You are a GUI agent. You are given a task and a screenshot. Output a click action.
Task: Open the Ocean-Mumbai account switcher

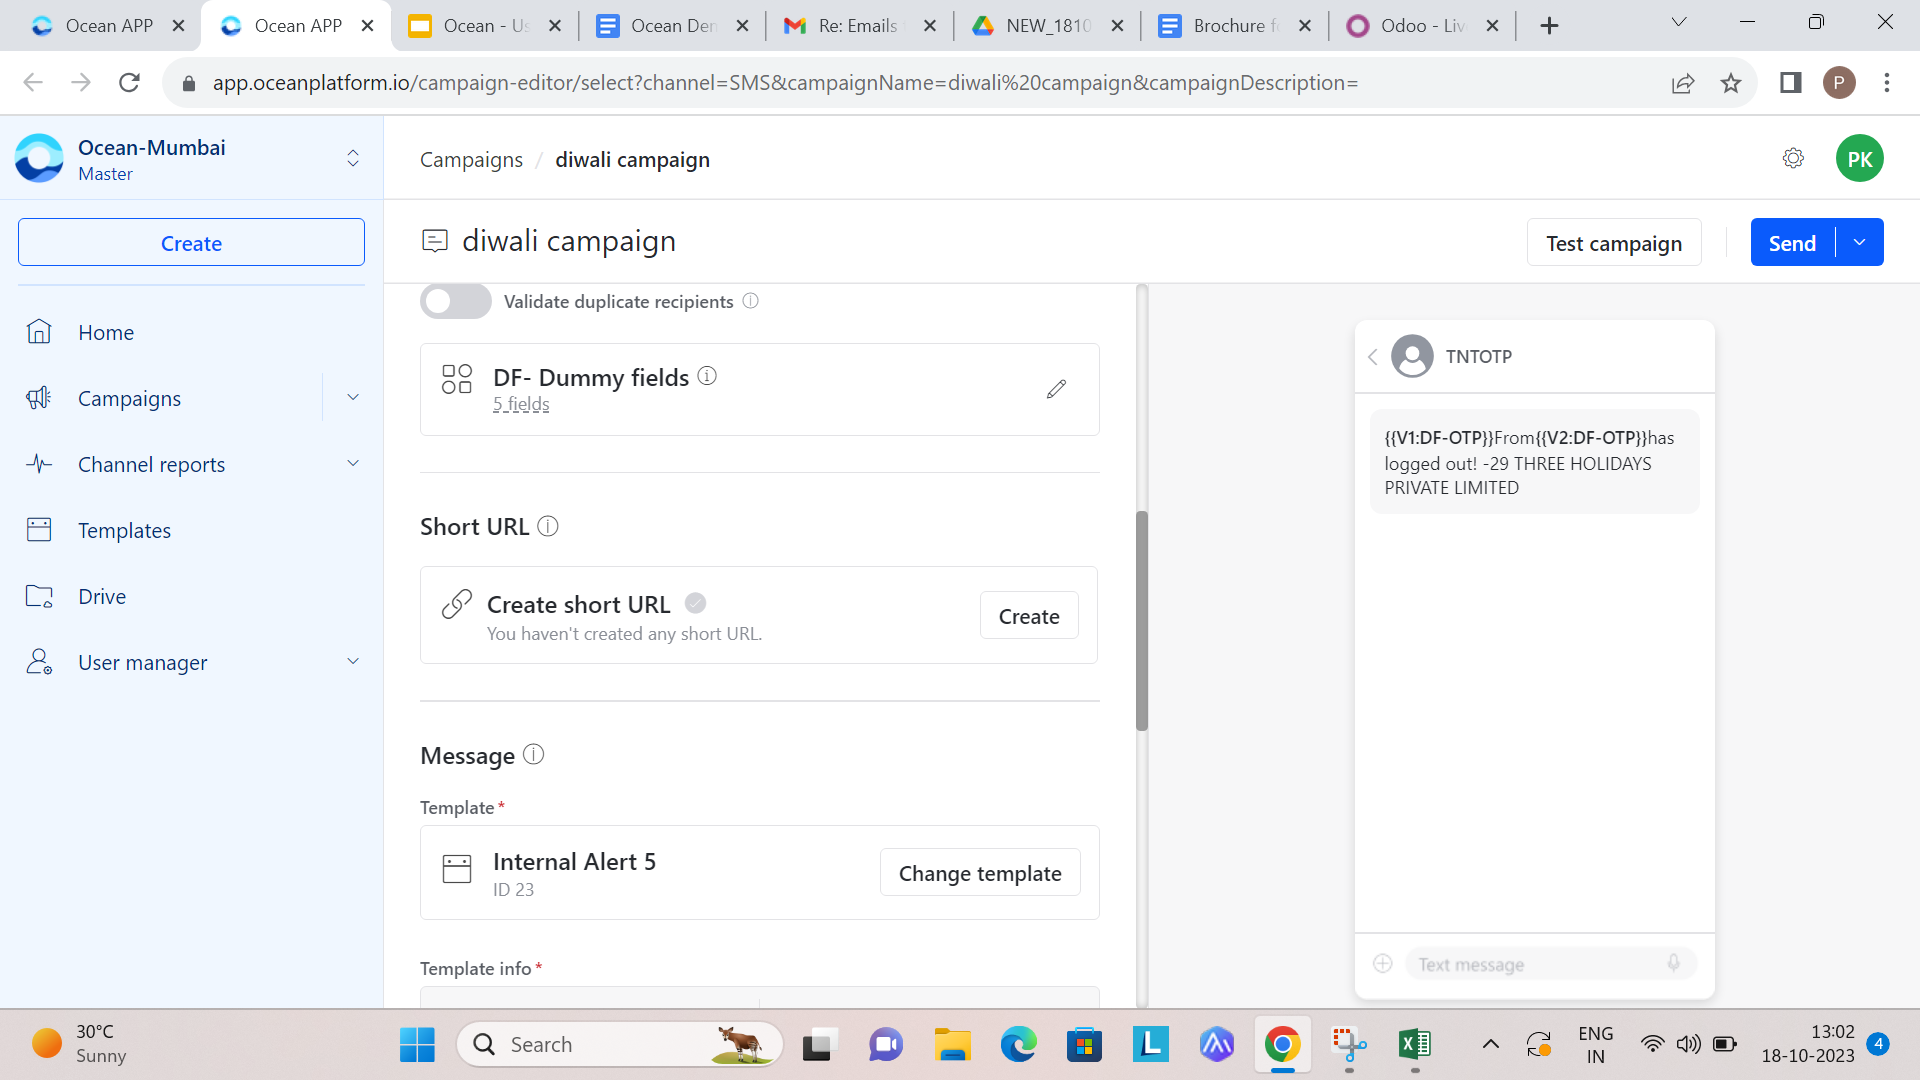[353, 158]
